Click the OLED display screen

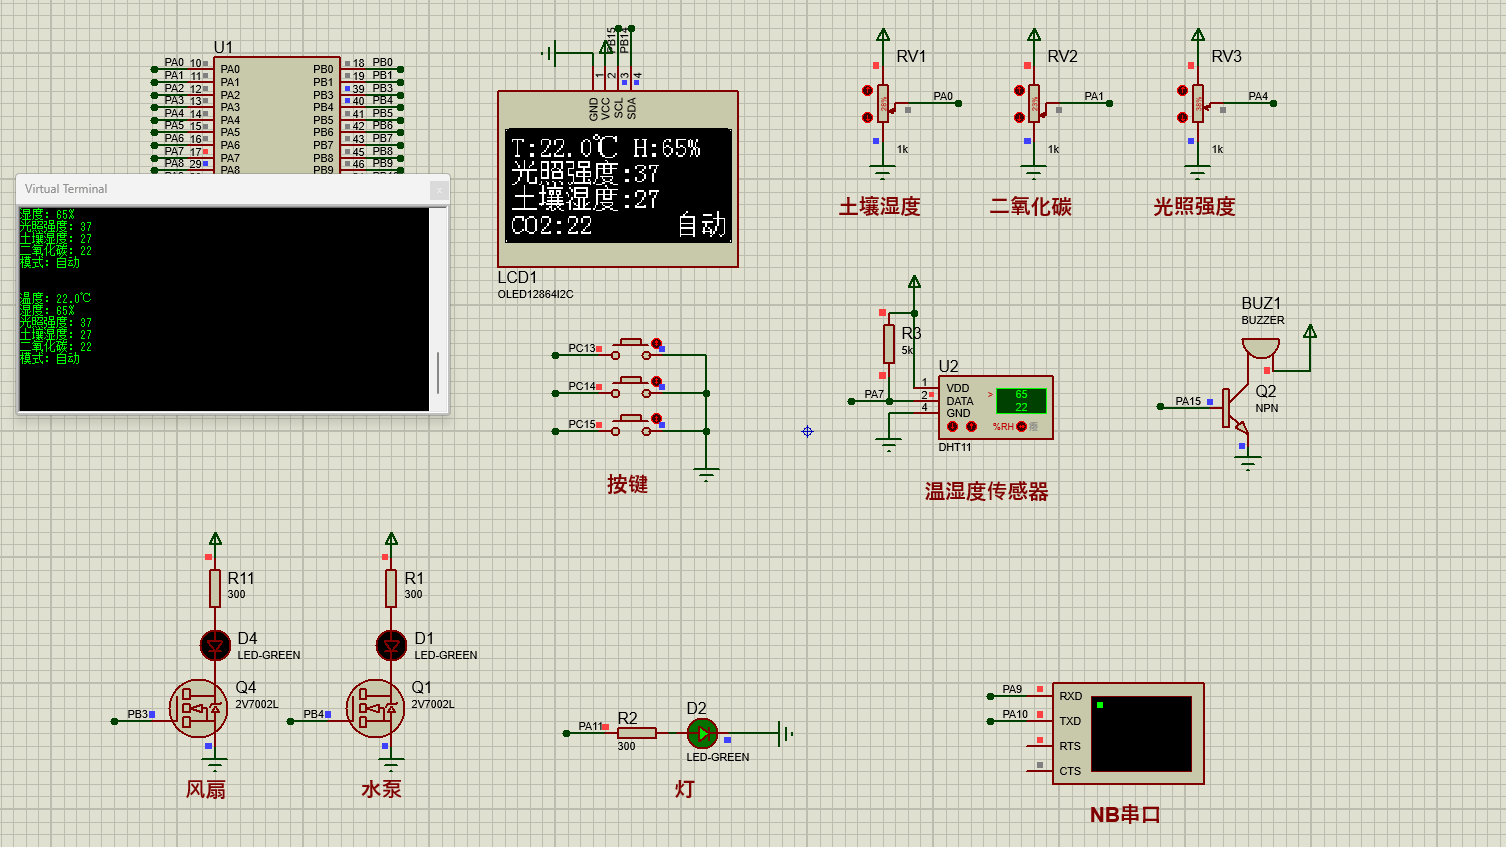[x=618, y=186]
